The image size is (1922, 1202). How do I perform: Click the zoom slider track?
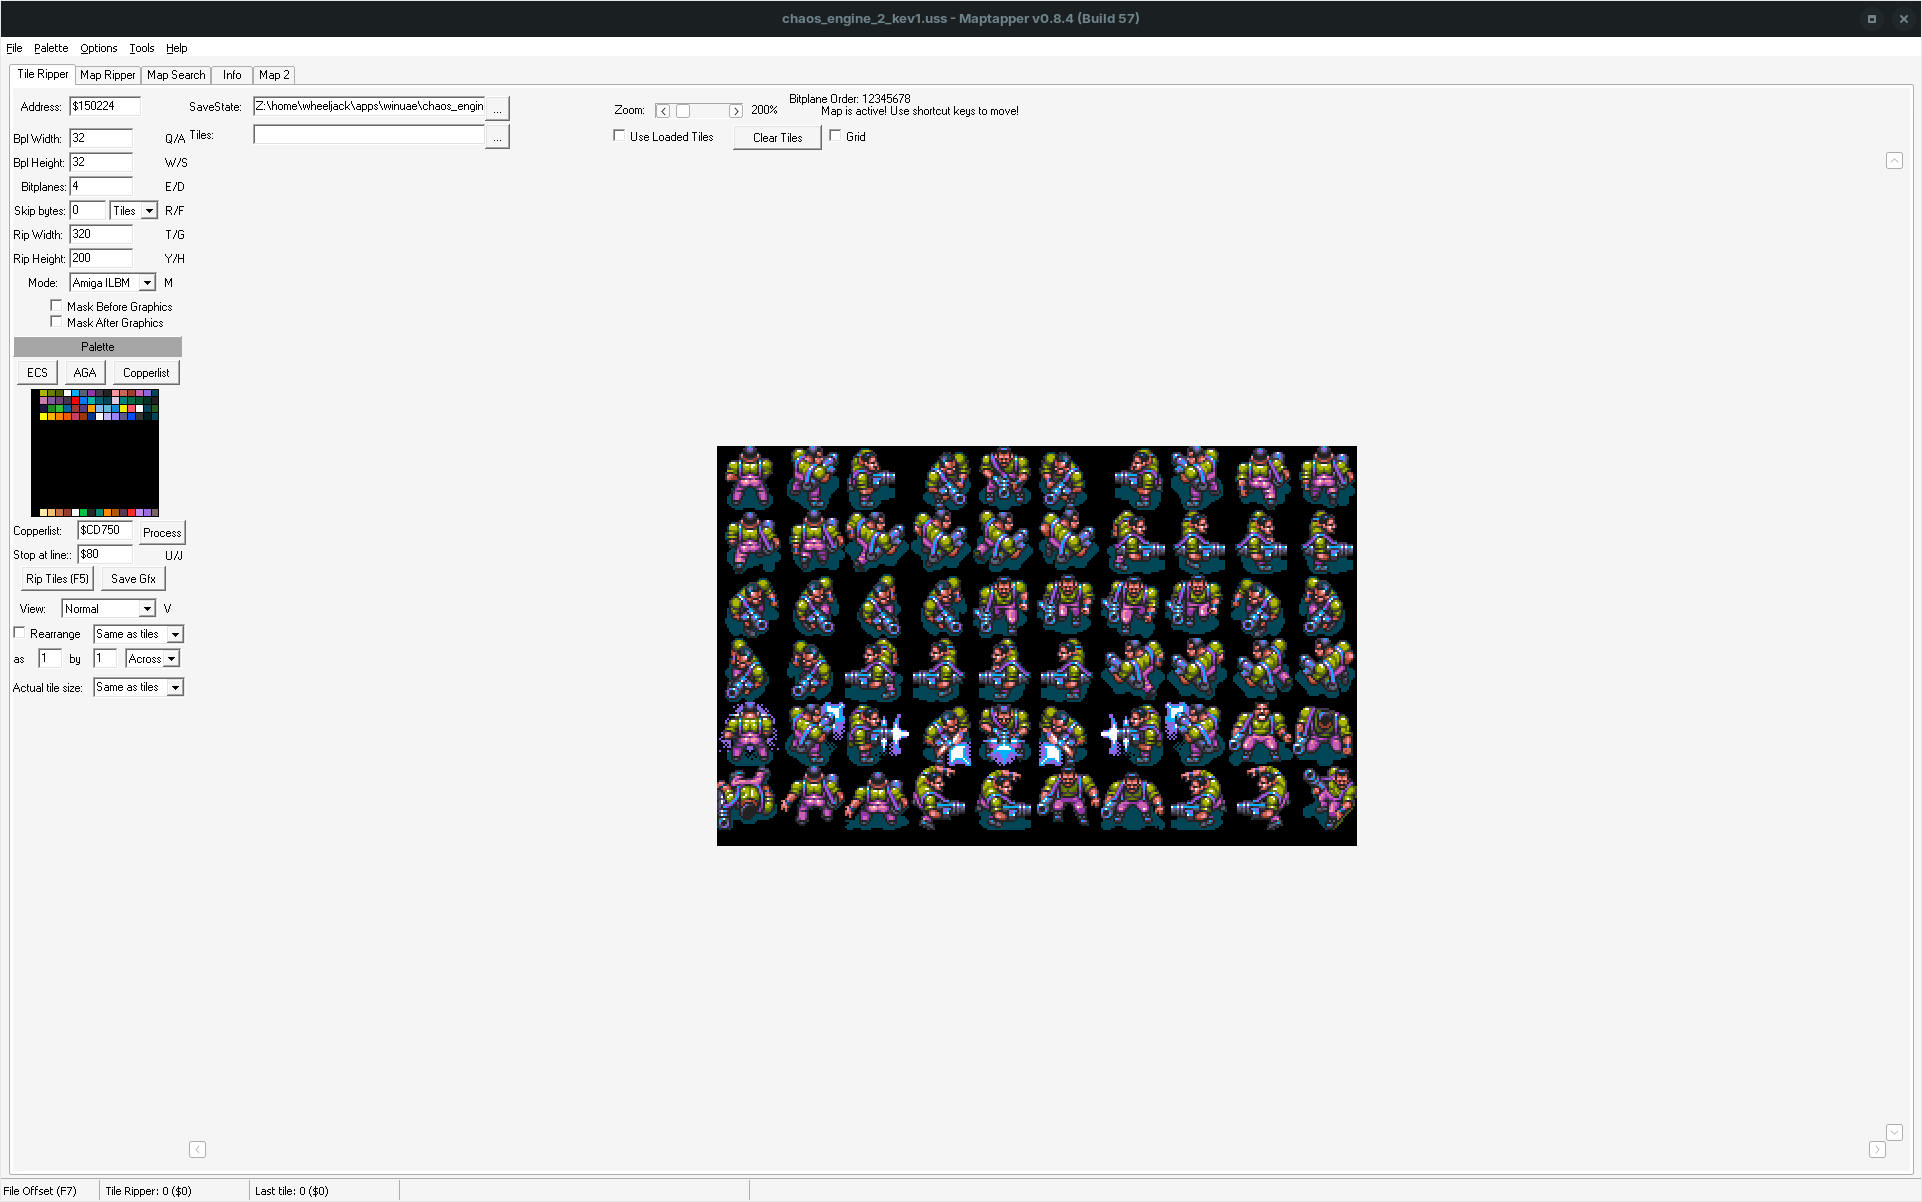click(700, 111)
